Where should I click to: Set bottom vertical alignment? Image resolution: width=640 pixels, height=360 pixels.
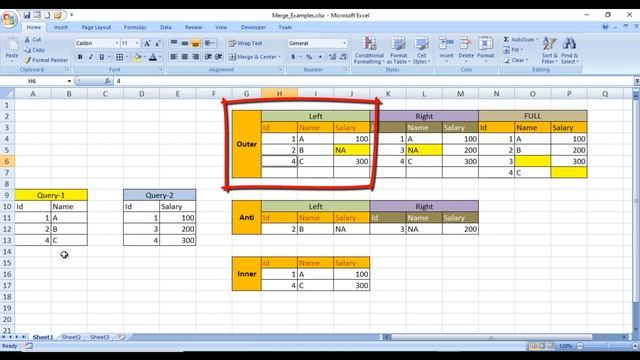point(196,43)
